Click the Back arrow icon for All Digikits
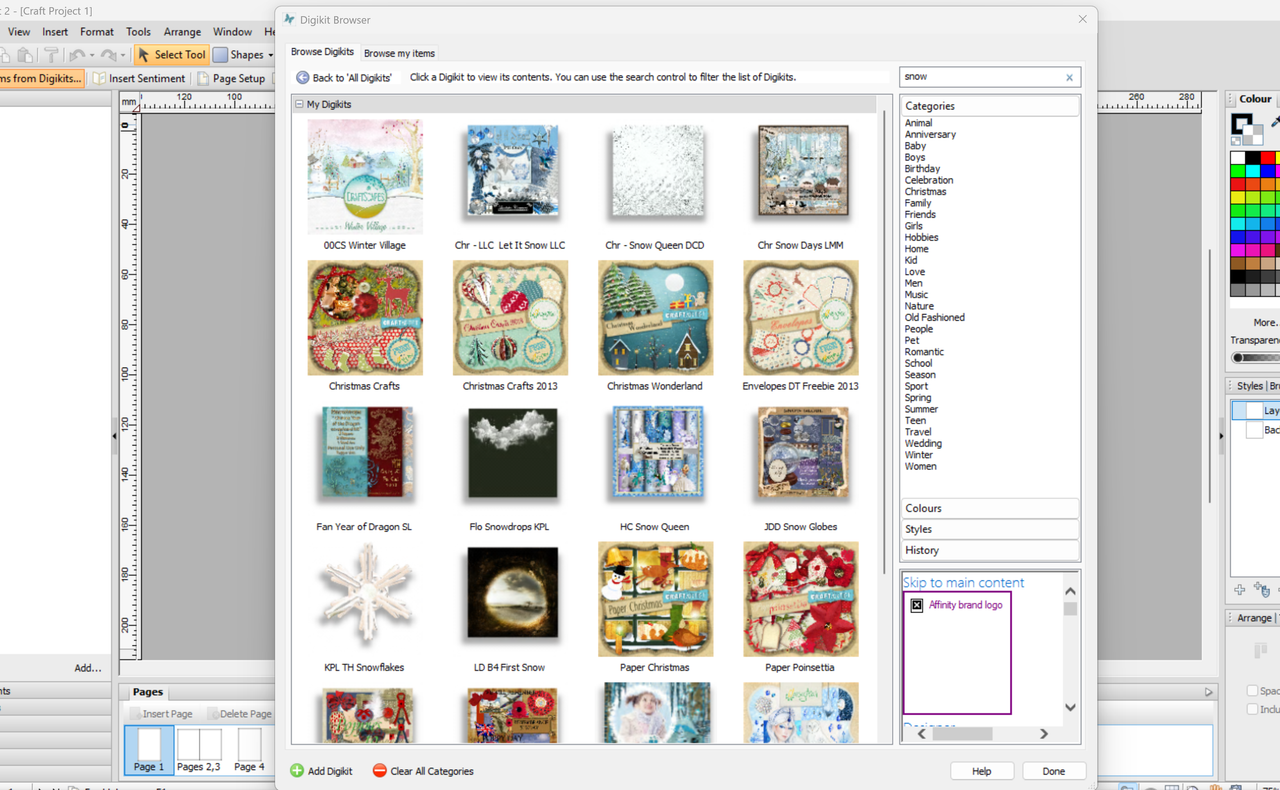 (x=302, y=77)
